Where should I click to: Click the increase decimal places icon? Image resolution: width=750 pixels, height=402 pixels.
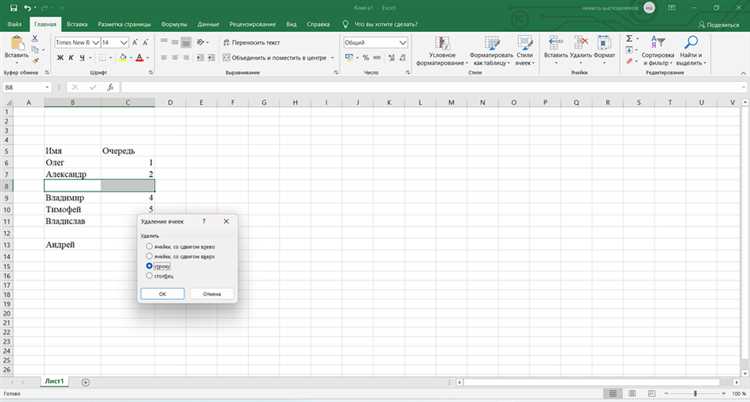(x=391, y=57)
